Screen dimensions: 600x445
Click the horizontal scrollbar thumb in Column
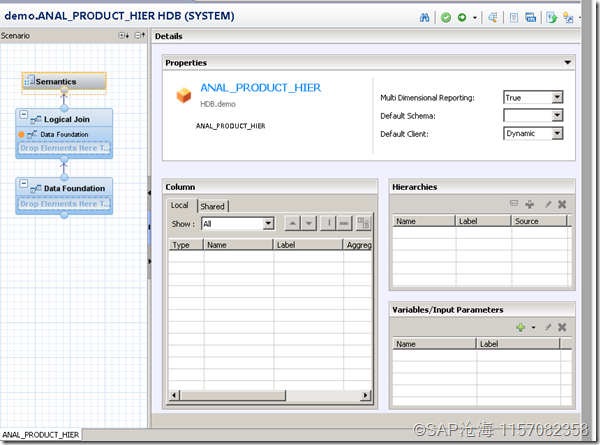click(233, 395)
